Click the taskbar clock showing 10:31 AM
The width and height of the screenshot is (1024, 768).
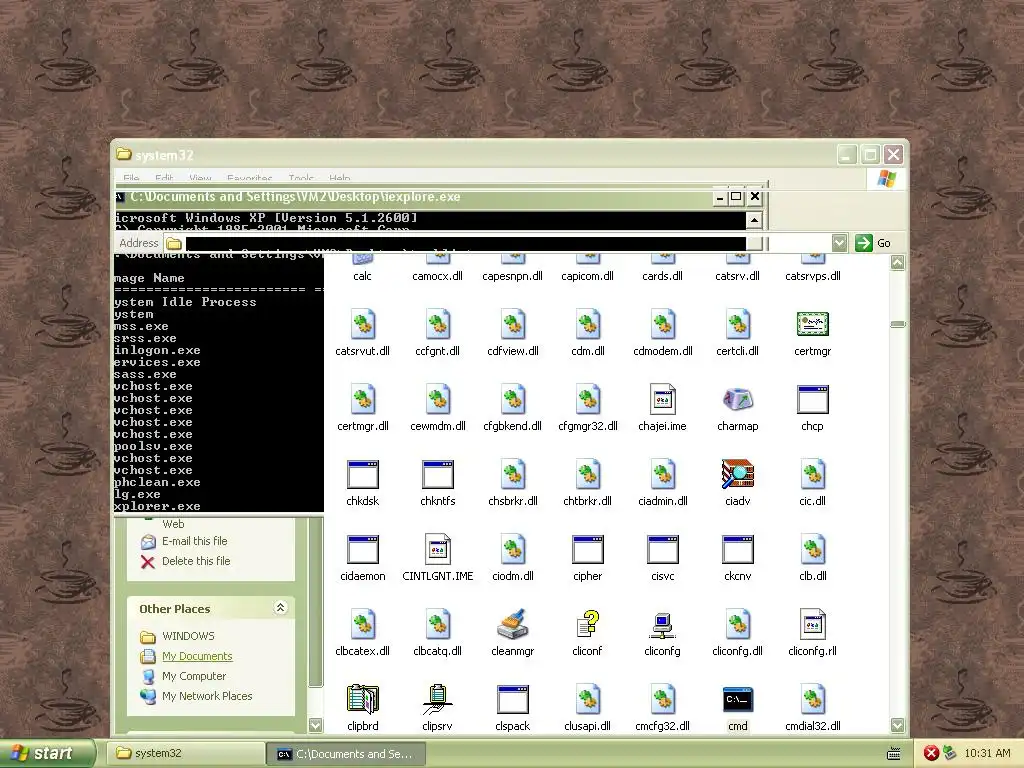coord(987,753)
